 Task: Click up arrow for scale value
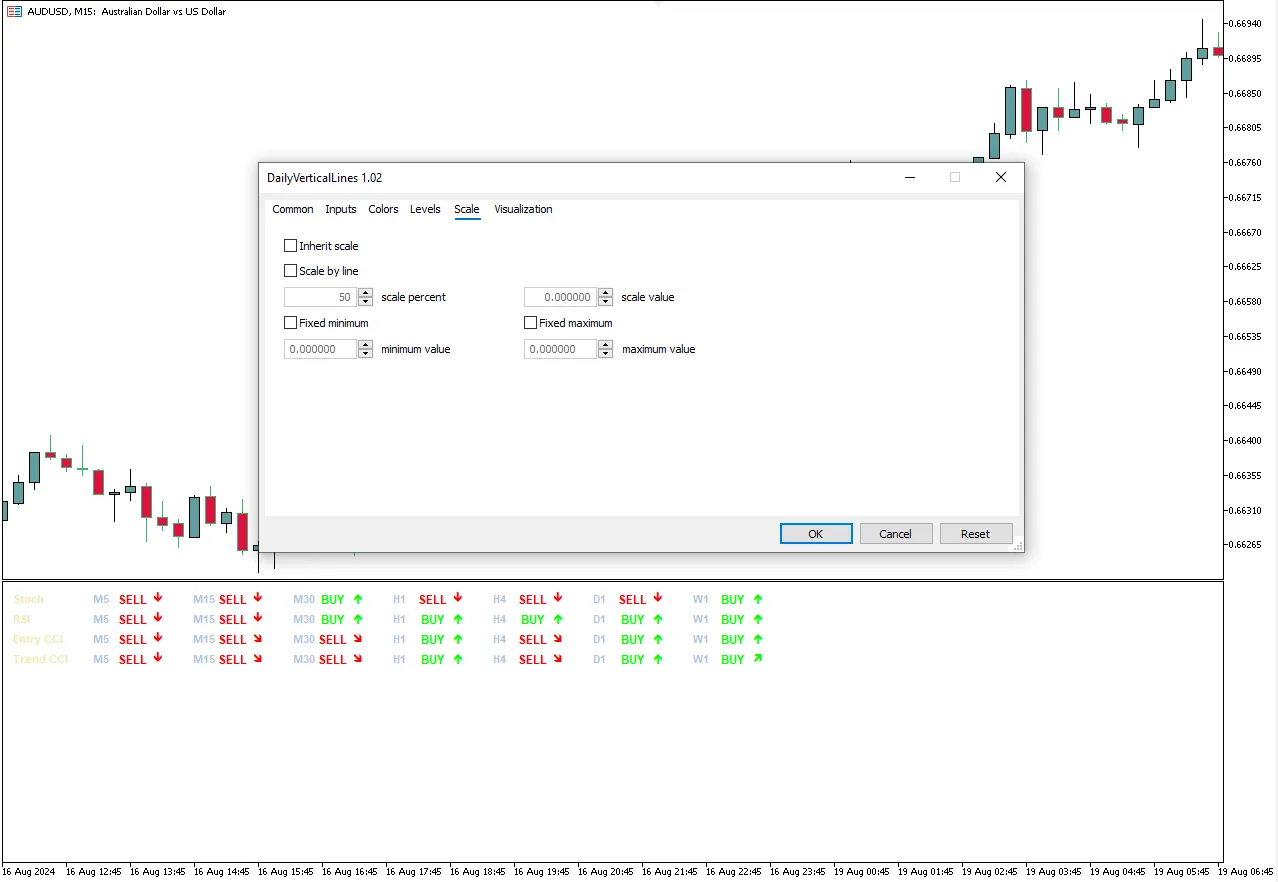click(605, 293)
